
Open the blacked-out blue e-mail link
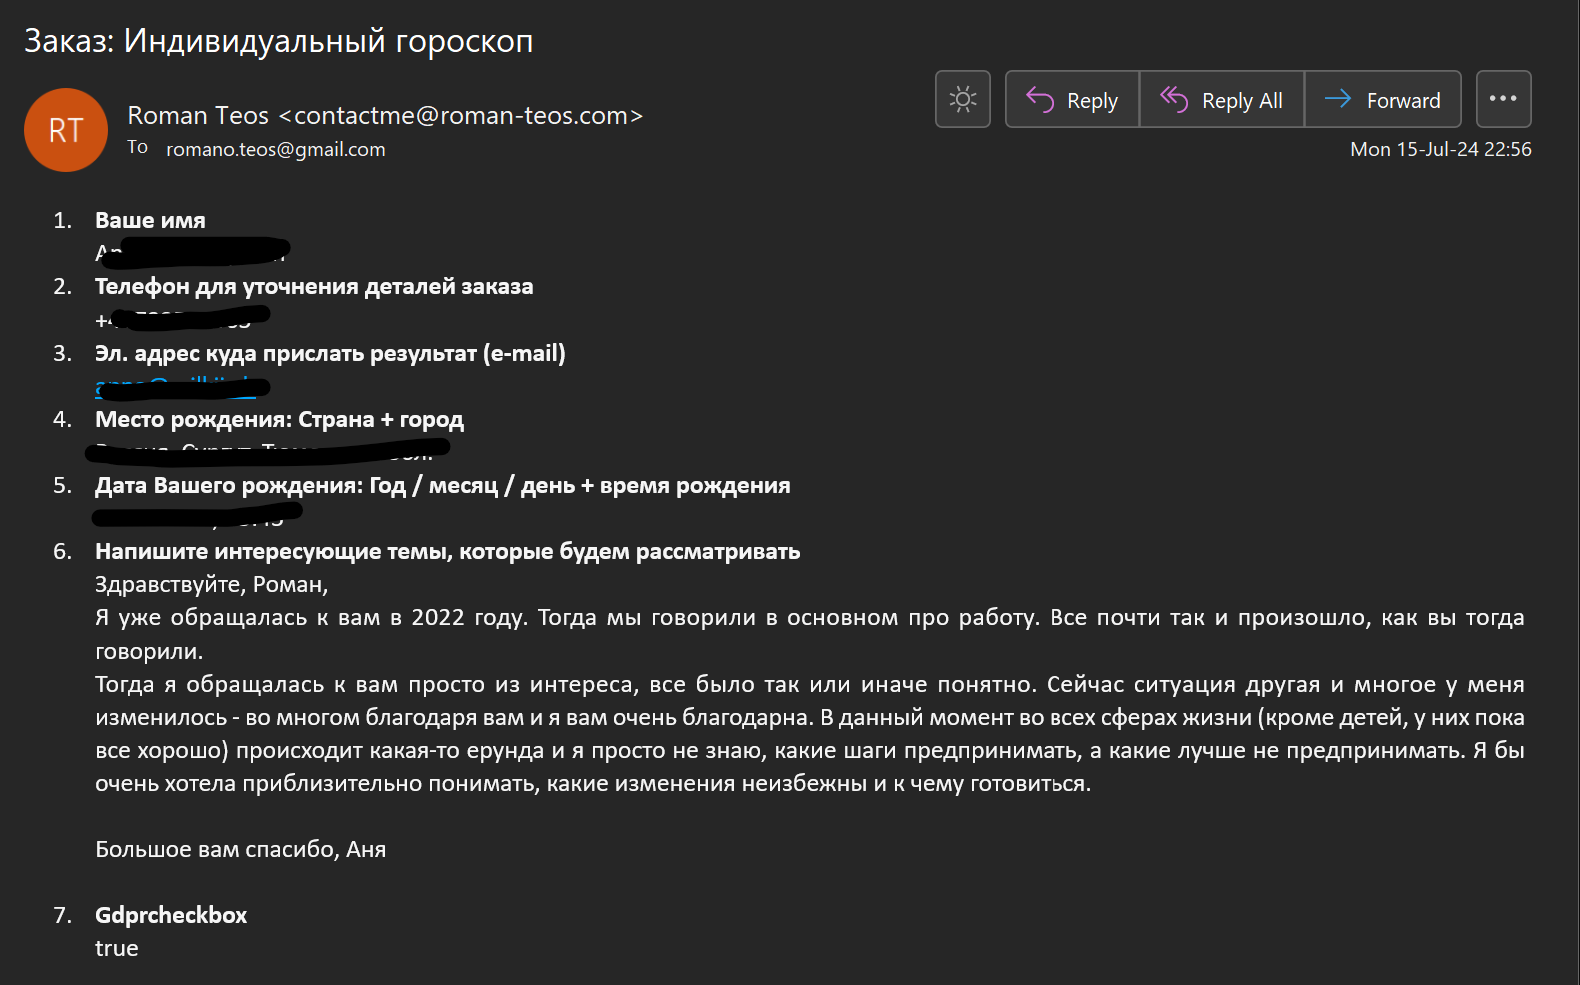pyautogui.click(x=175, y=386)
